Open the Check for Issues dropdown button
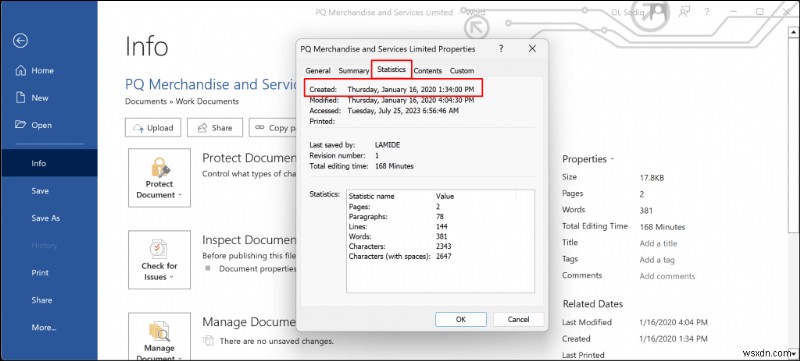800x361 pixels. (159, 260)
